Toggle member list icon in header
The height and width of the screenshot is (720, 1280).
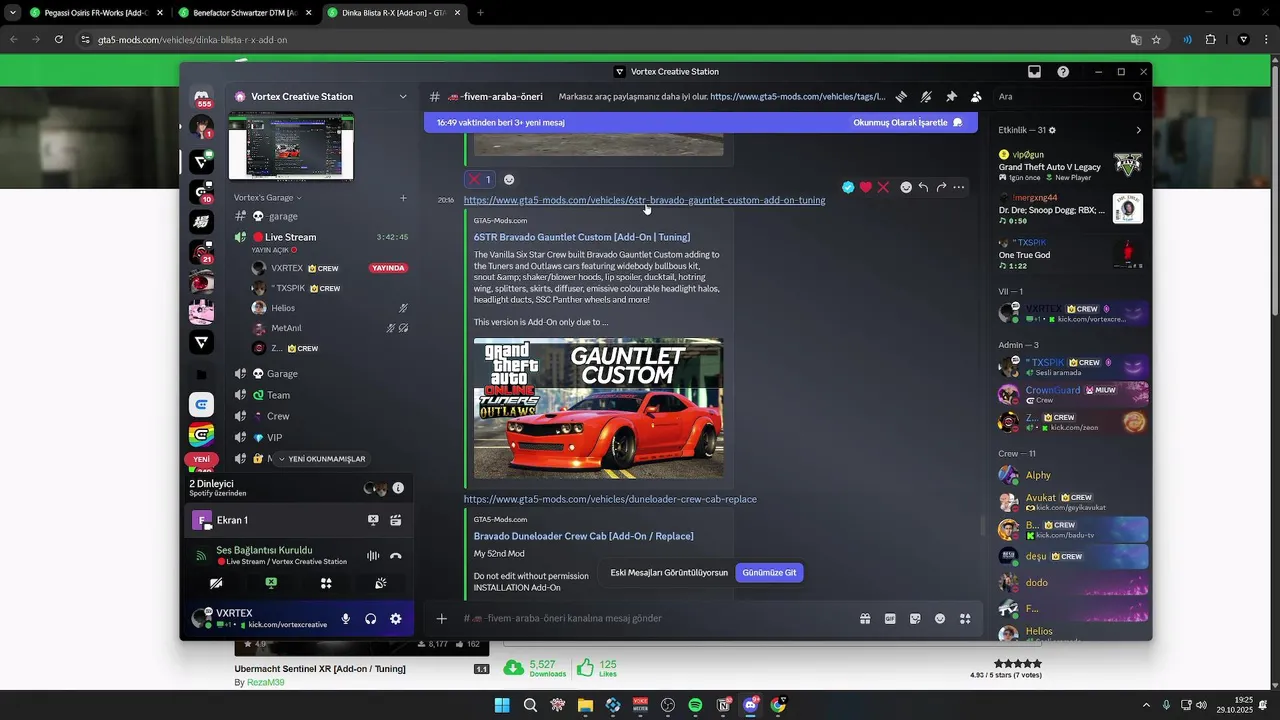pos(976,97)
